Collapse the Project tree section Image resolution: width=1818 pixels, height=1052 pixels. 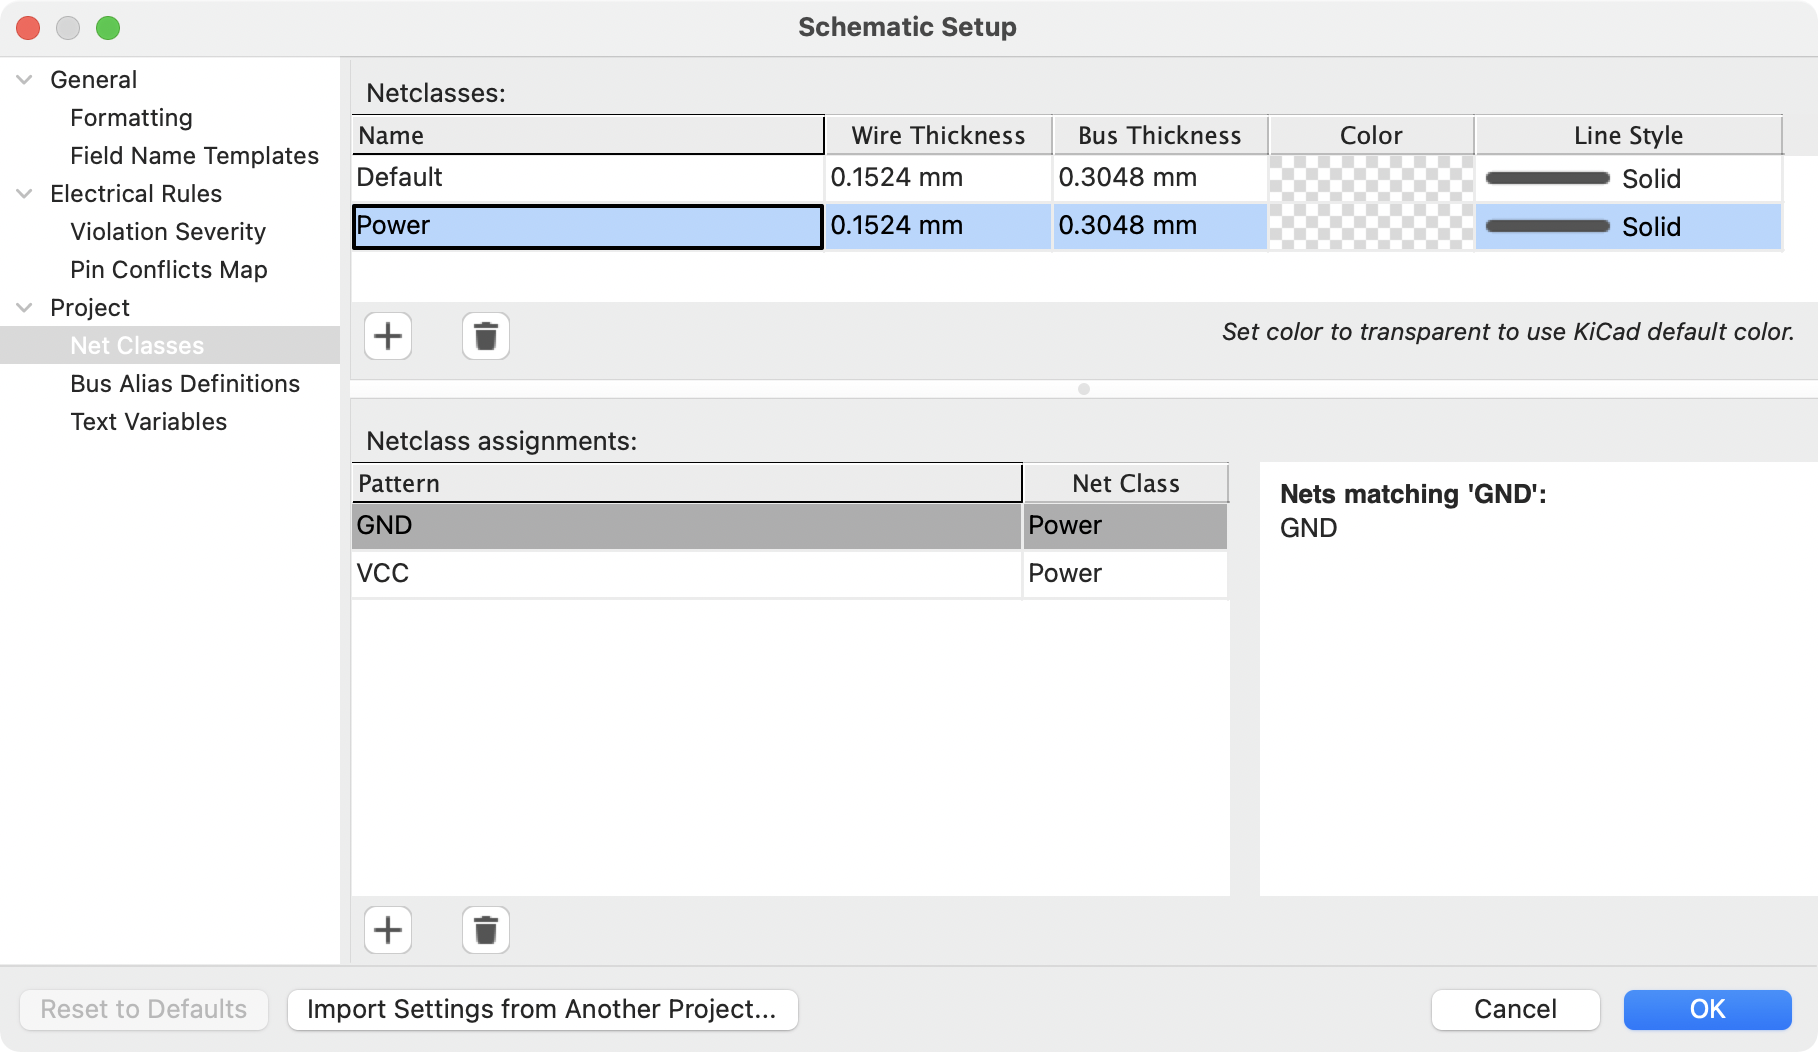tap(24, 307)
